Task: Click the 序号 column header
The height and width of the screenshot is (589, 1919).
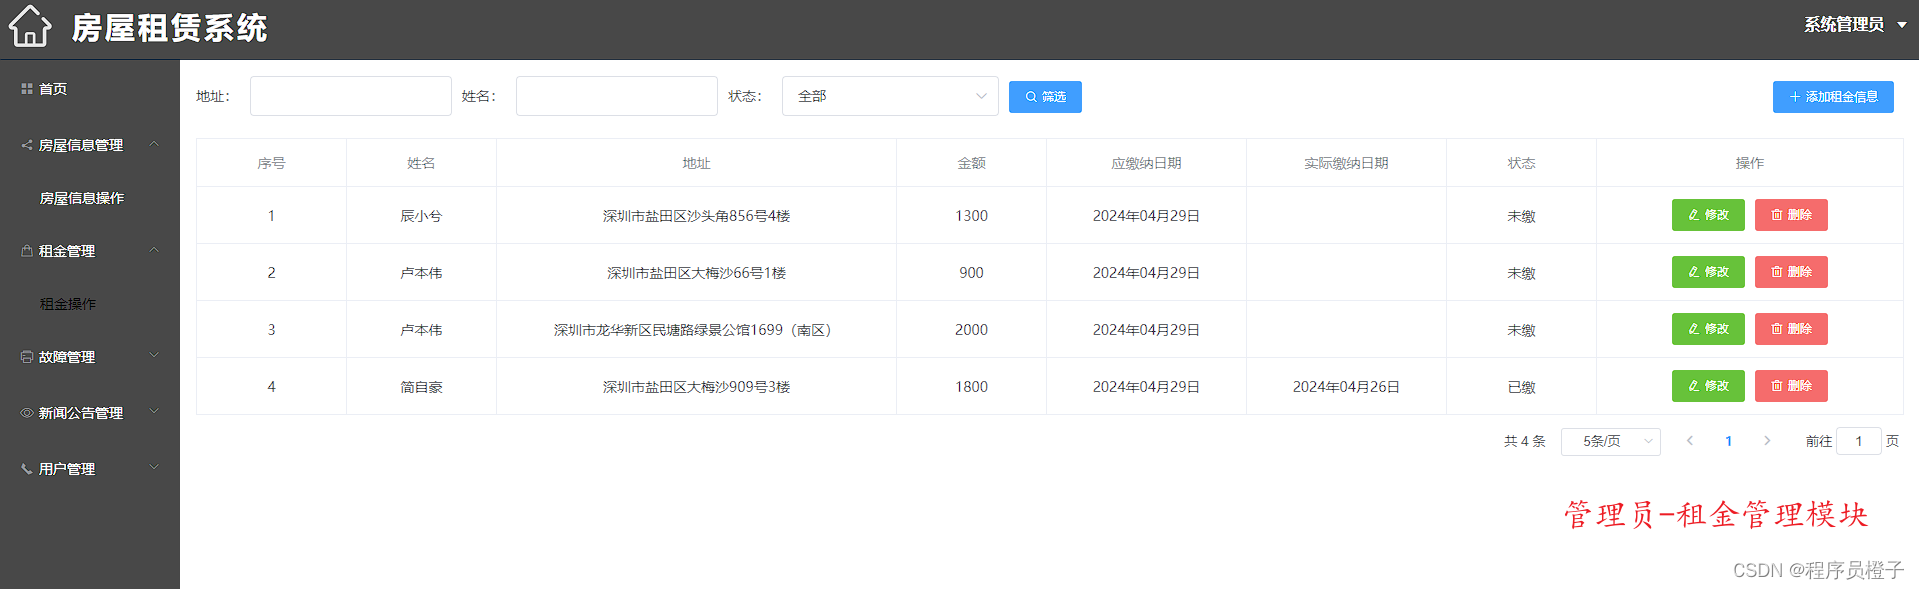Action: [x=271, y=163]
